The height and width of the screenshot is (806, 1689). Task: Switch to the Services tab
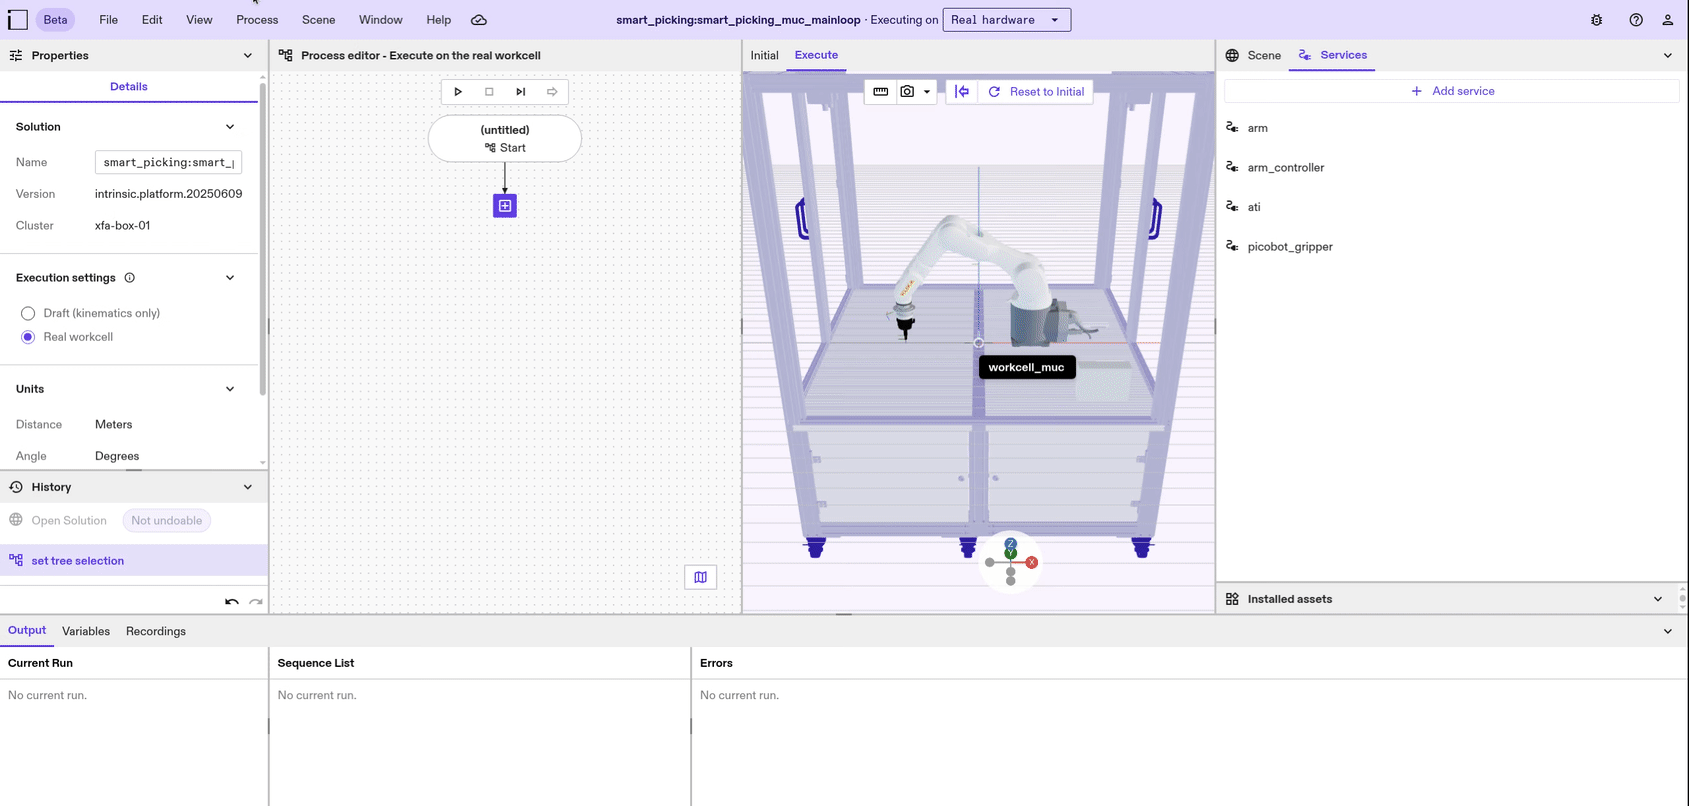point(1332,55)
